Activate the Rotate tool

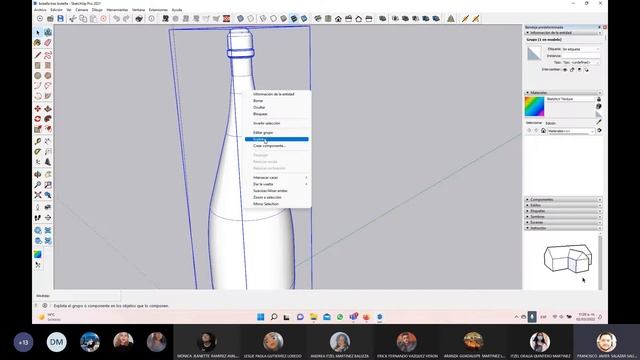[x=38, y=119]
